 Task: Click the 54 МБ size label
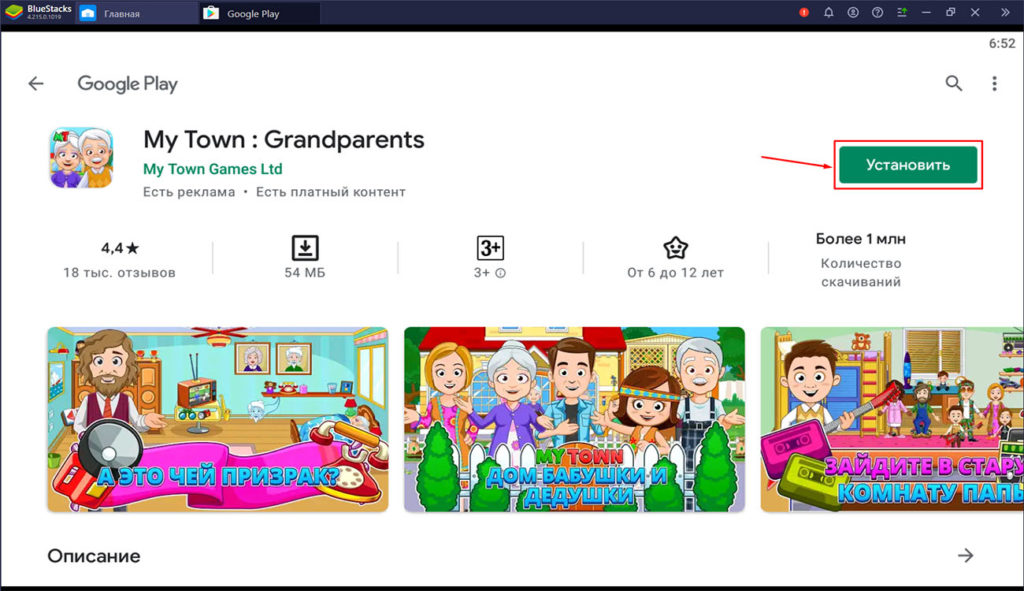305,273
